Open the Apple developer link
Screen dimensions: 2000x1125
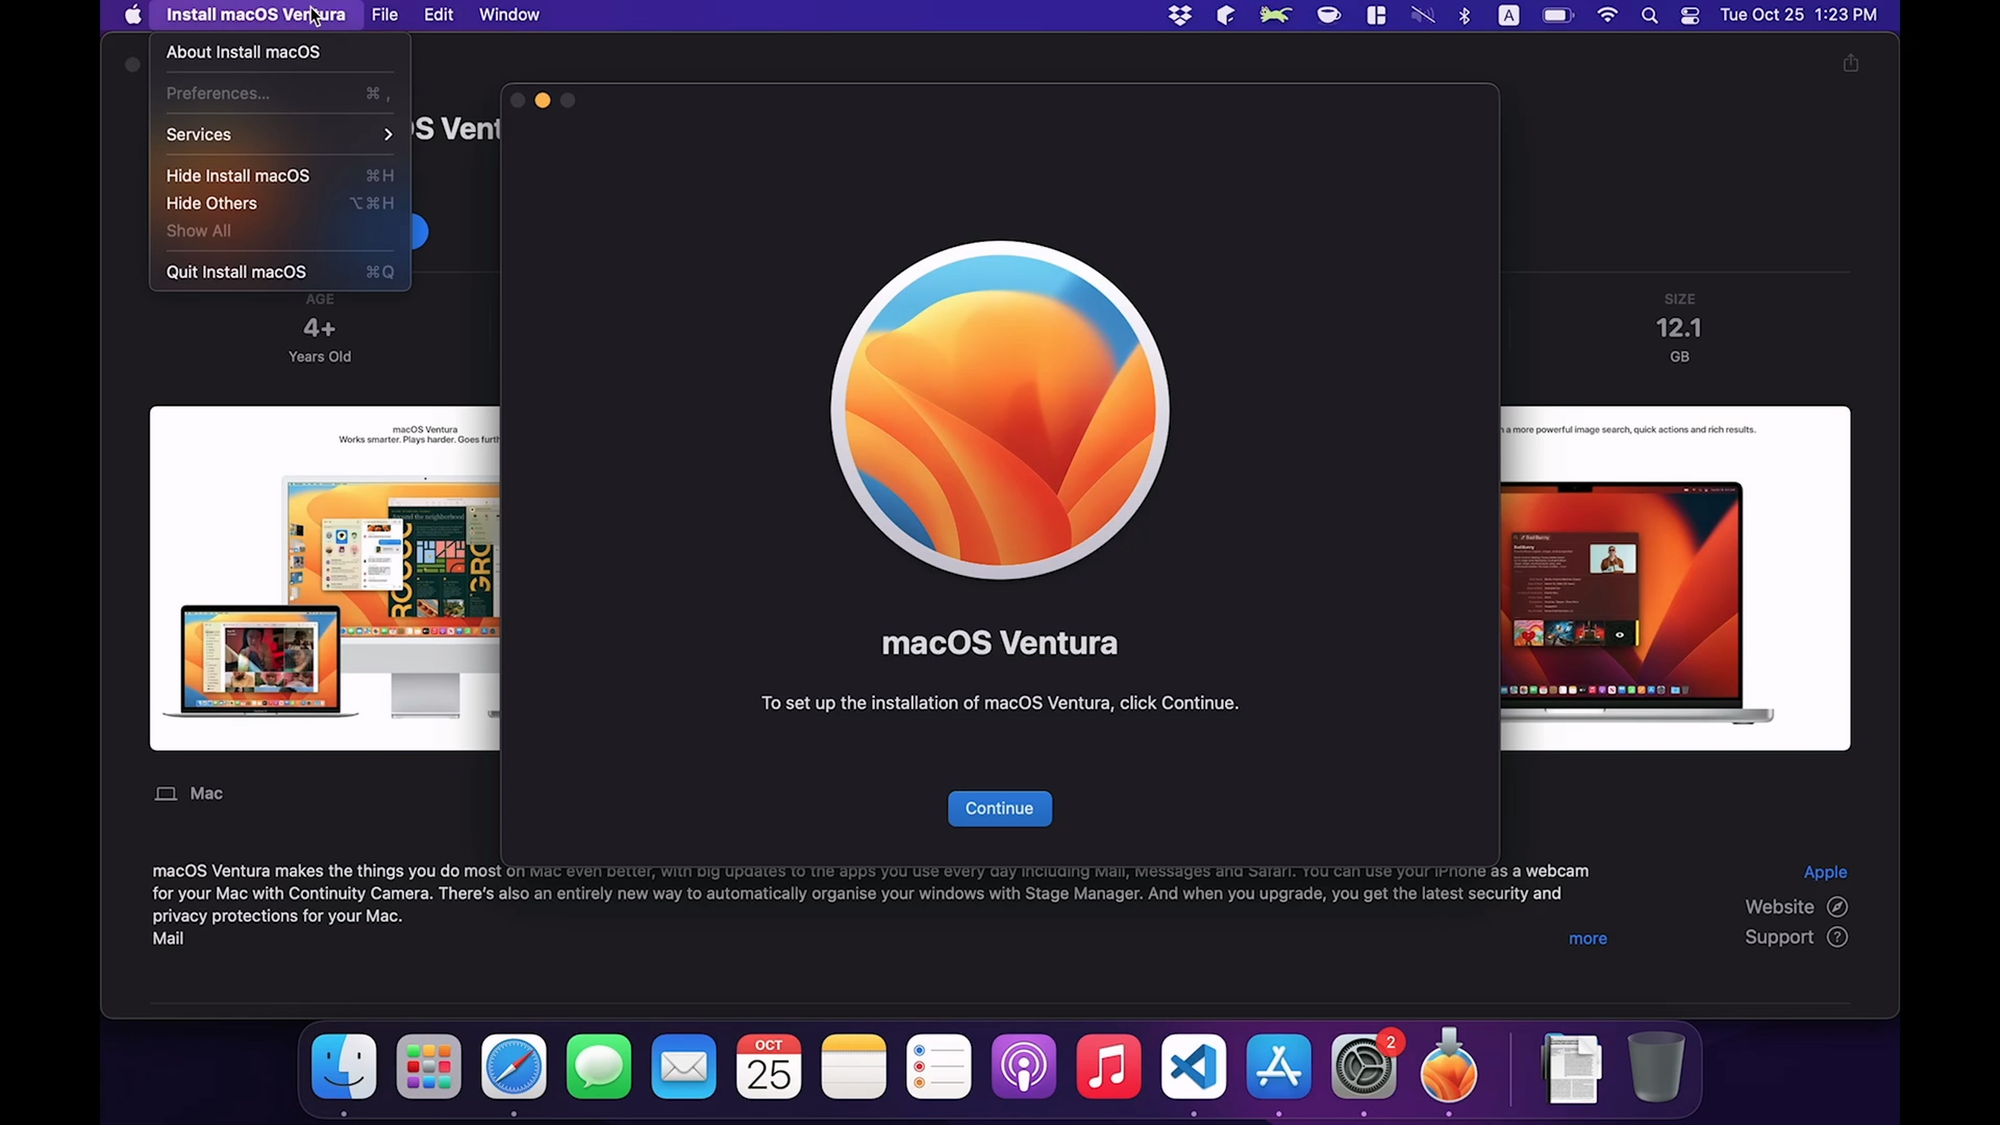[1825, 872]
